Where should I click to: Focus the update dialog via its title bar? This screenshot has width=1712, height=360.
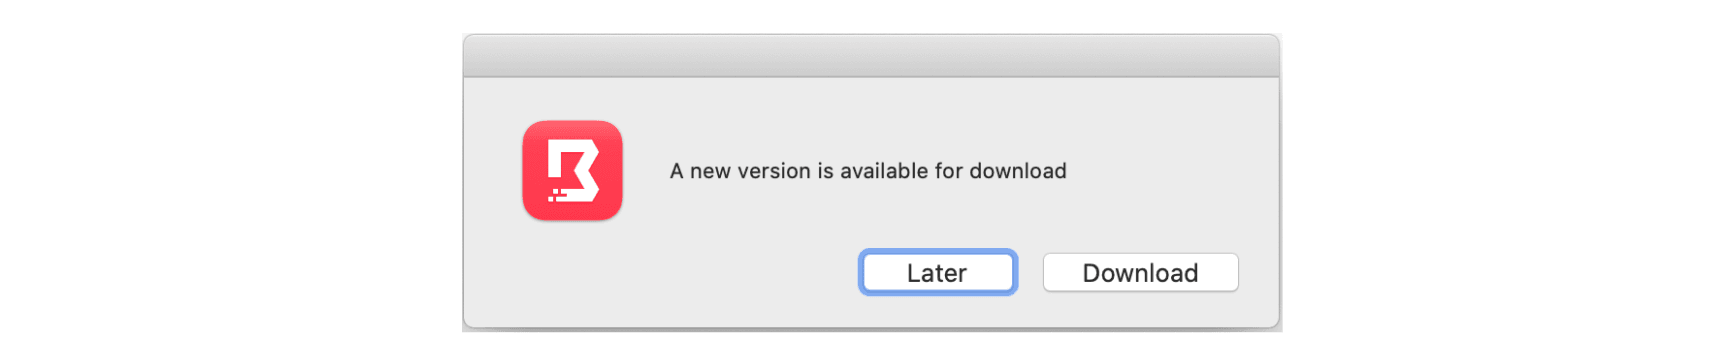tap(871, 56)
